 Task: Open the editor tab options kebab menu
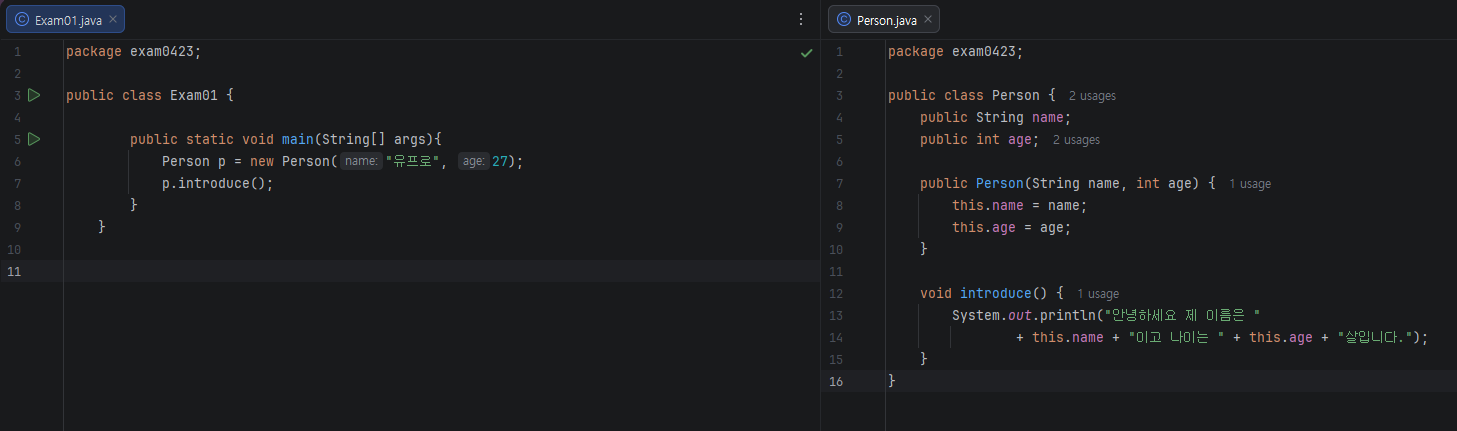click(x=800, y=19)
